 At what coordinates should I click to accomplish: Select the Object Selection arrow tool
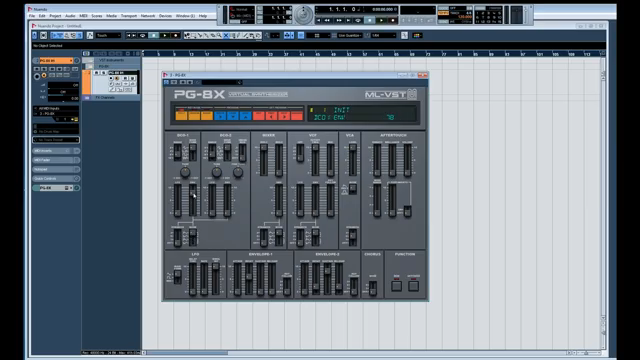[187, 36]
